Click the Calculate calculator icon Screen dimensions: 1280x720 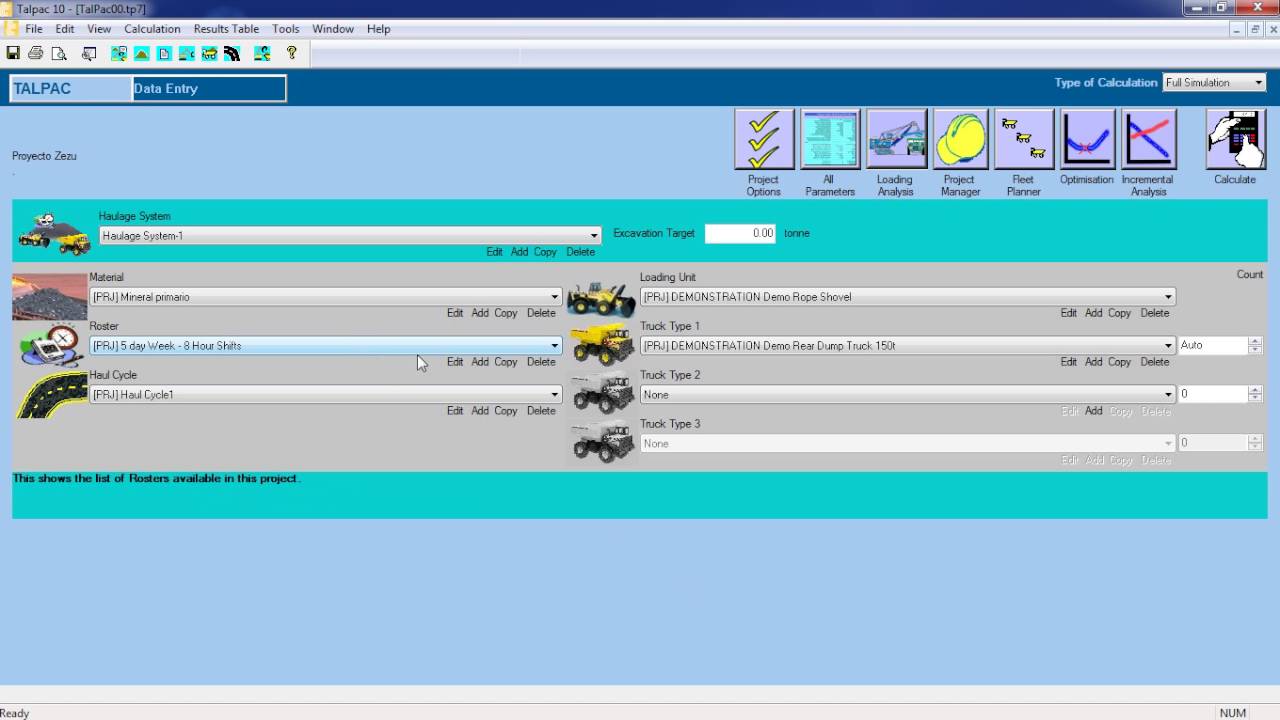(x=1236, y=139)
